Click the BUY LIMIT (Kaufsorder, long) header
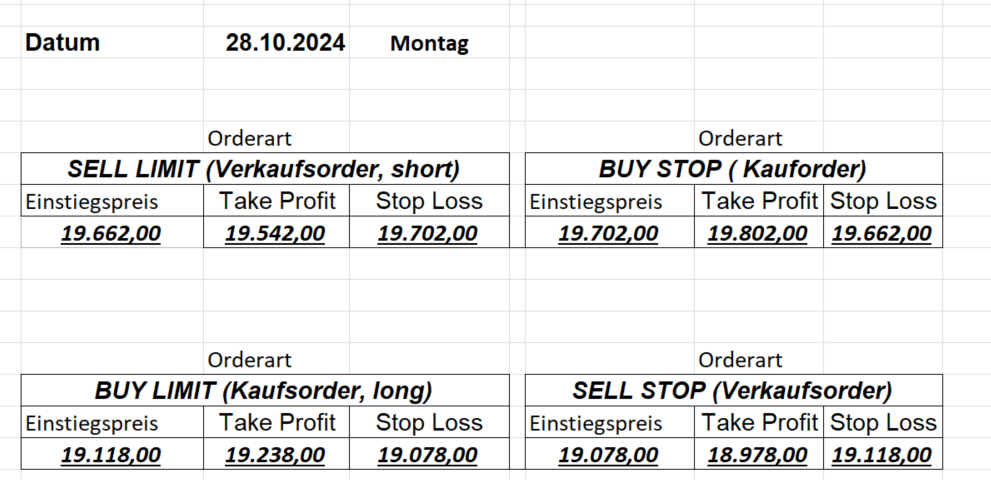The width and height of the screenshot is (991, 480). coord(265,391)
